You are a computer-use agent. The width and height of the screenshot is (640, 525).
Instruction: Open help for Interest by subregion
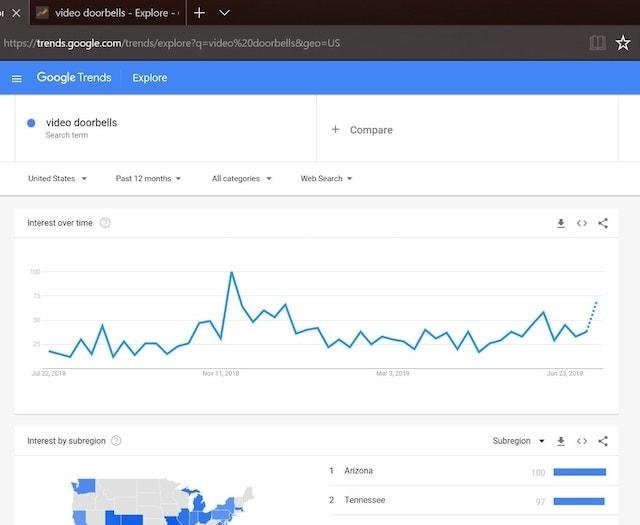[x=116, y=441]
